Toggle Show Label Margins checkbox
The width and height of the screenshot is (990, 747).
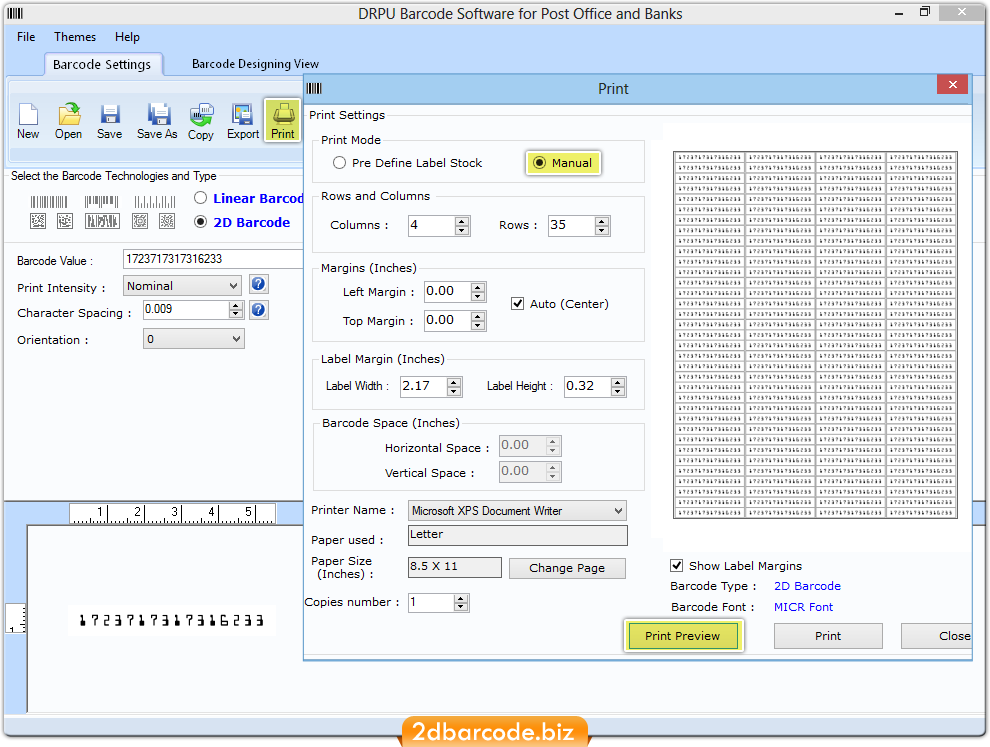click(x=677, y=565)
